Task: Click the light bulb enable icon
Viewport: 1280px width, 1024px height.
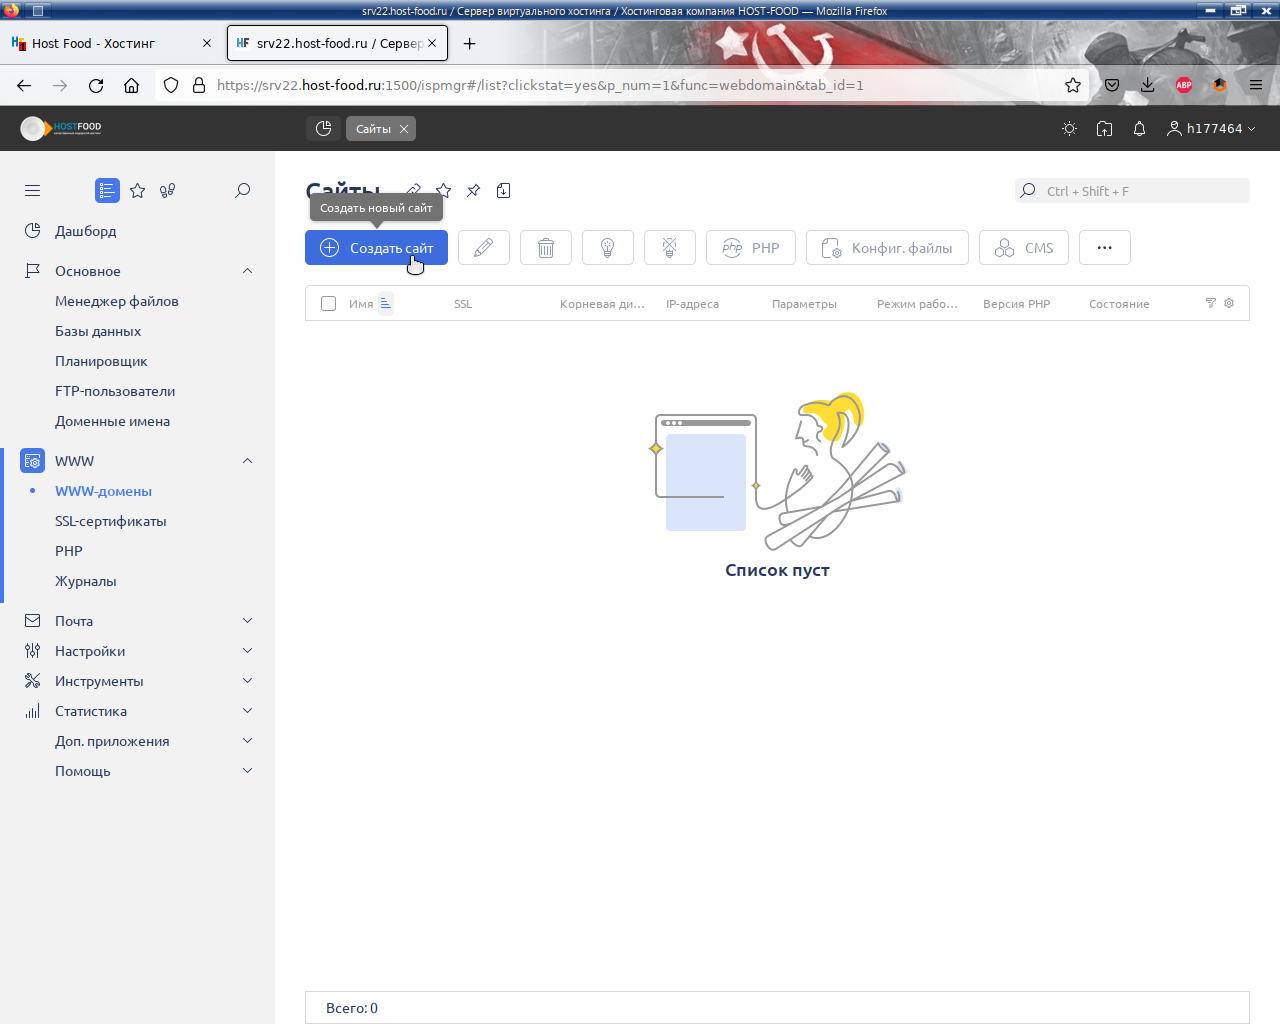Action: 608,248
